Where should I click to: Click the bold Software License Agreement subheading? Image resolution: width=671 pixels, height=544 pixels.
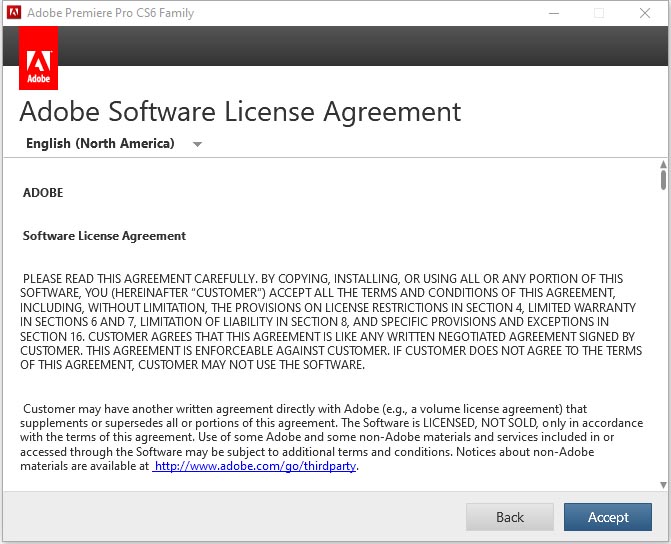pos(104,236)
